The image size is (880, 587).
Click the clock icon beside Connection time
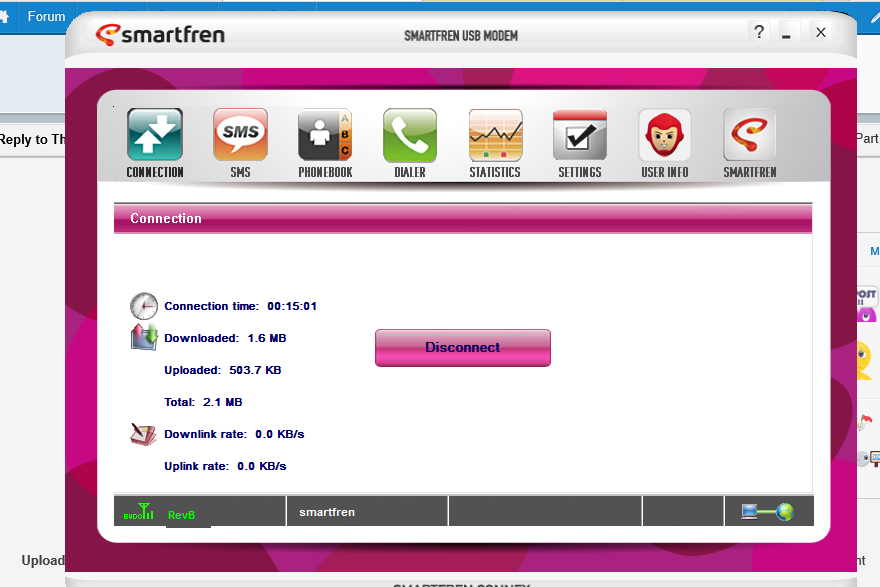[144, 306]
